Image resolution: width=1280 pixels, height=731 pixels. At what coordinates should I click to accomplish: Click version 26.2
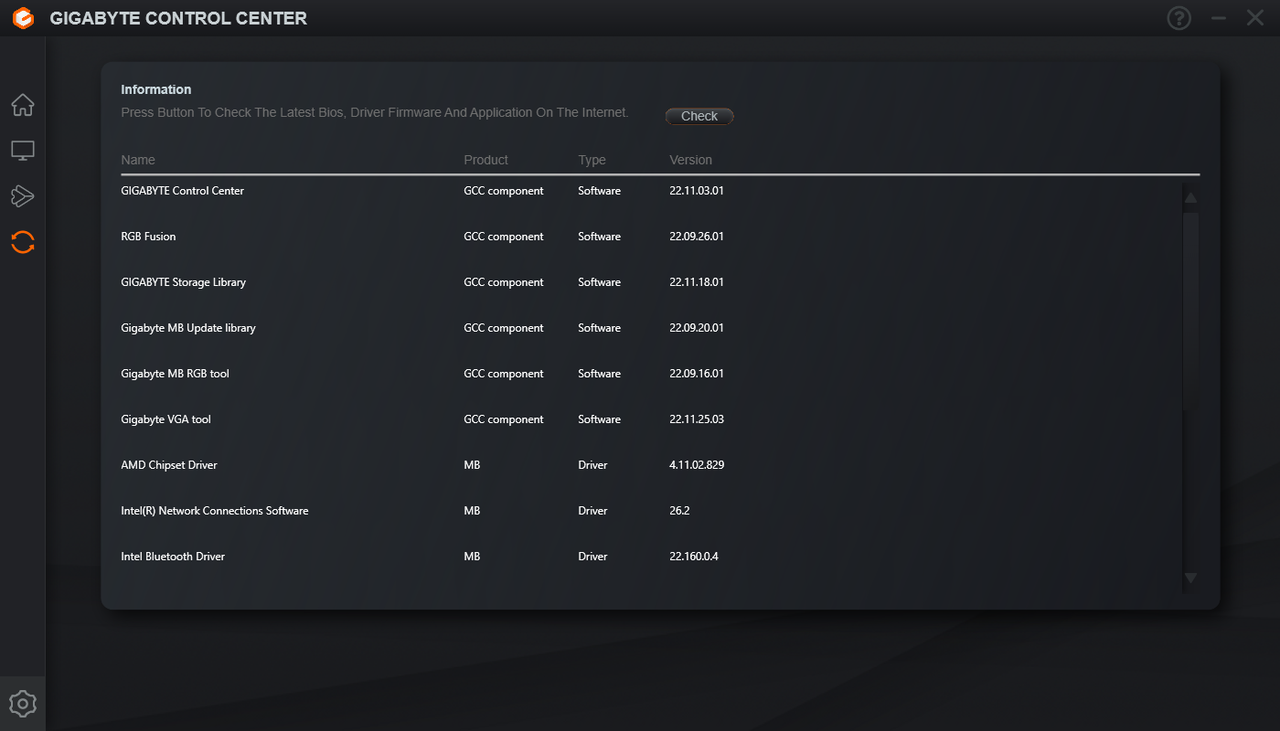pyautogui.click(x=680, y=511)
